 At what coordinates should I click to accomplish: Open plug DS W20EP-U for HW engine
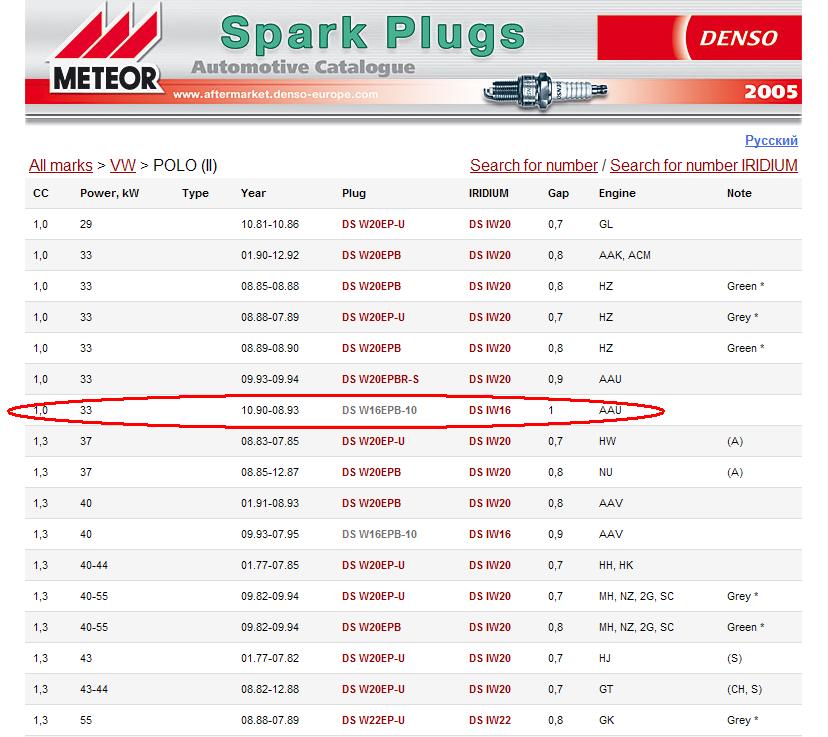(373, 441)
